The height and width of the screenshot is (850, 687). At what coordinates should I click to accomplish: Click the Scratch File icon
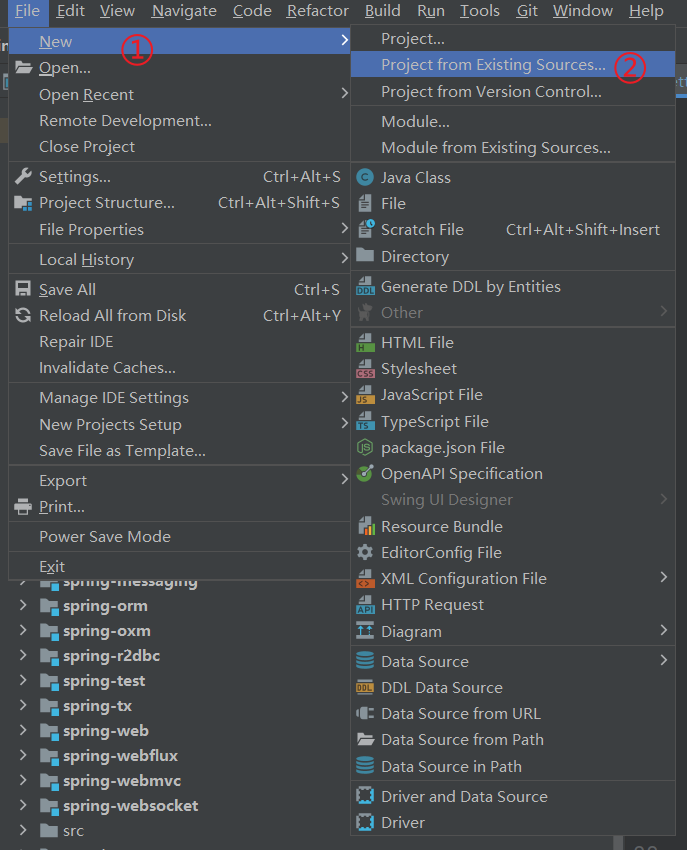tap(365, 229)
